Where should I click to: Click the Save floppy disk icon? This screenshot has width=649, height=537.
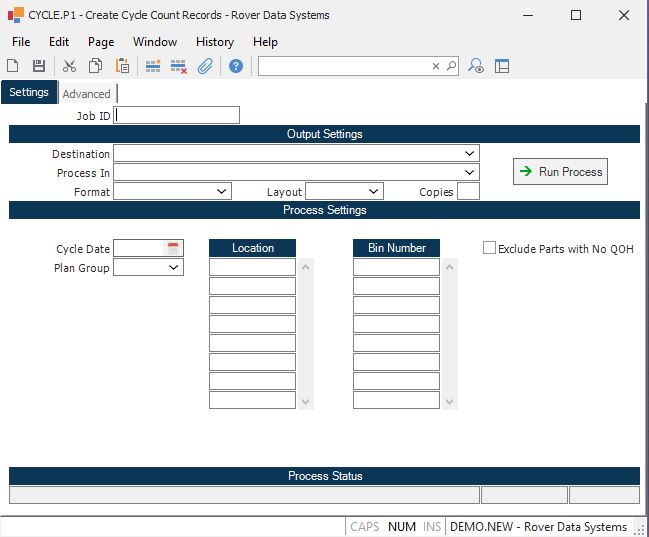click(39, 66)
